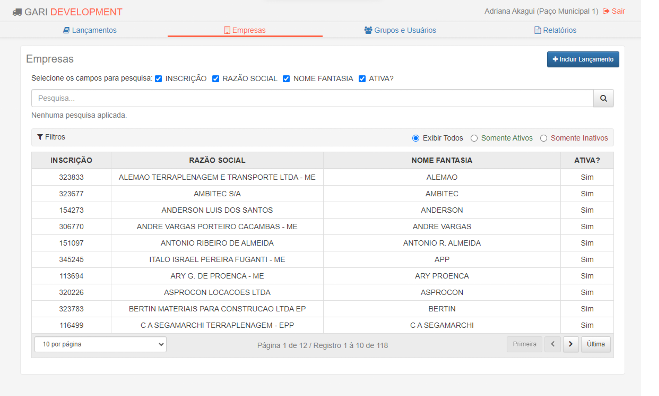Image resolution: width=659 pixels, height=396 pixels.
Task: Toggle the RAZÃO SOCIAL checkbox
Action: pyautogui.click(x=216, y=79)
